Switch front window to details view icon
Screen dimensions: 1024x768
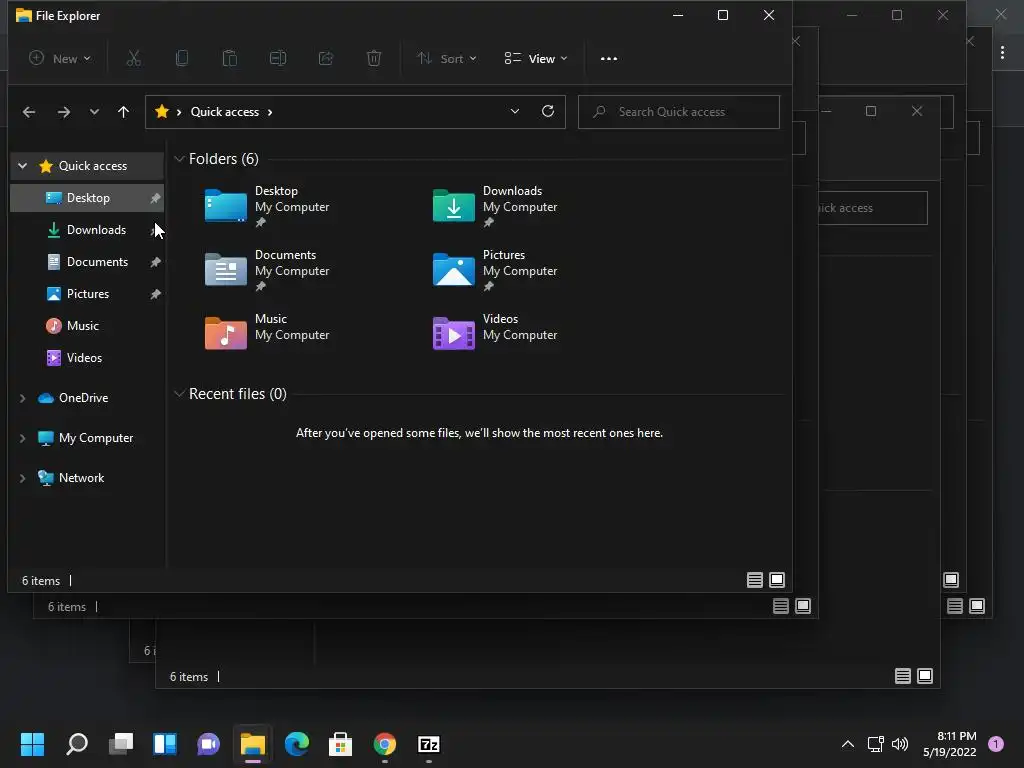tap(754, 580)
